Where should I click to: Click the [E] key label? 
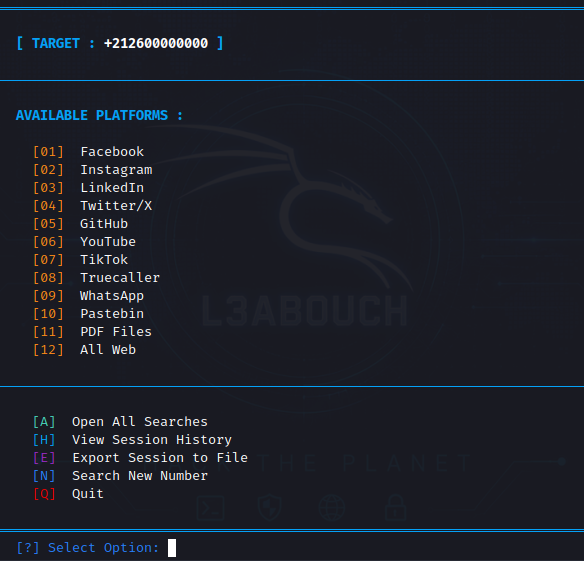pyautogui.click(x=44, y=458)
